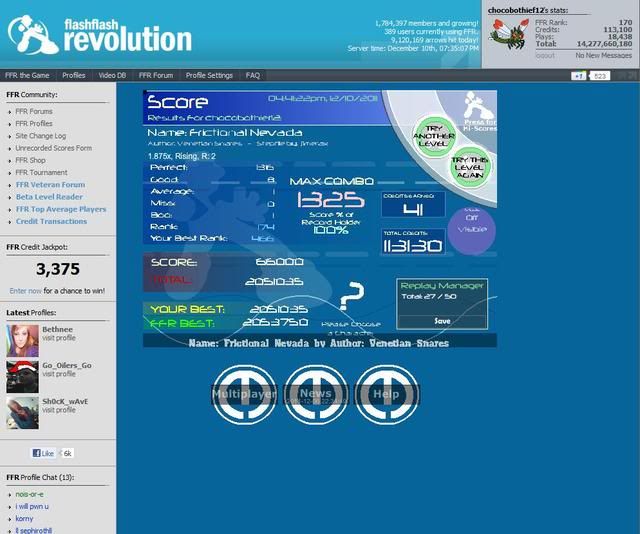
Task: Open FFR Top Average Players link
Action: click(x=60, y=209)
